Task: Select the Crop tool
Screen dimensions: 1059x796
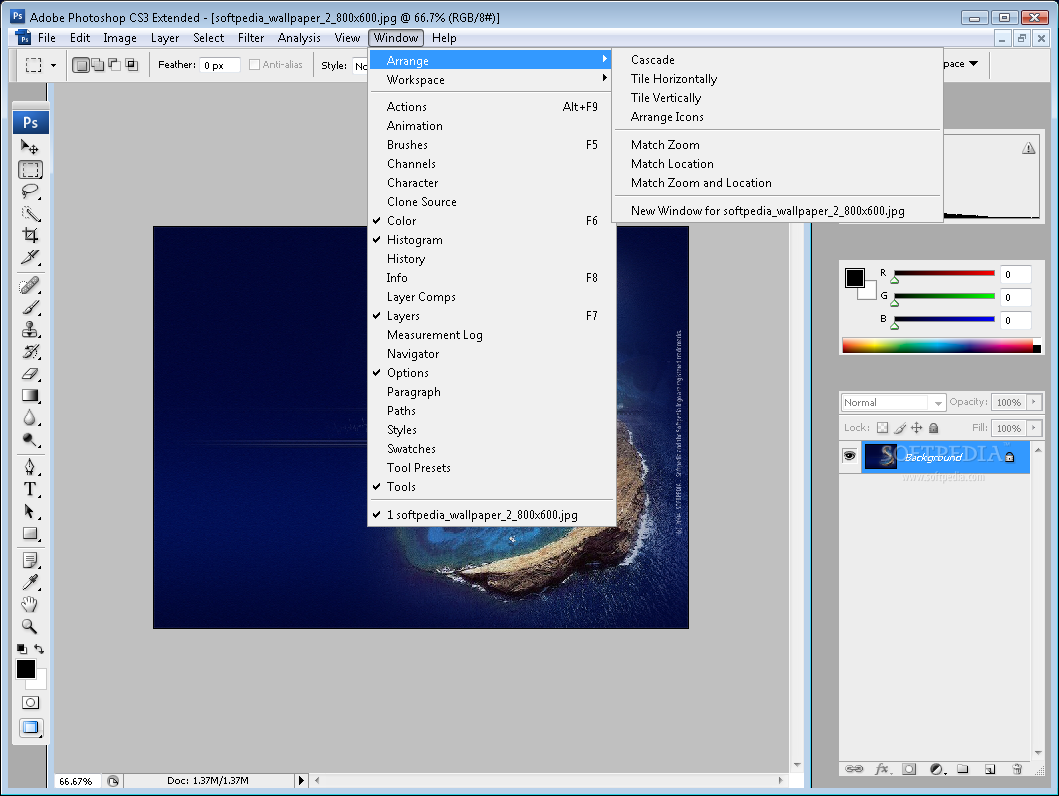Action: coord(30,236)
